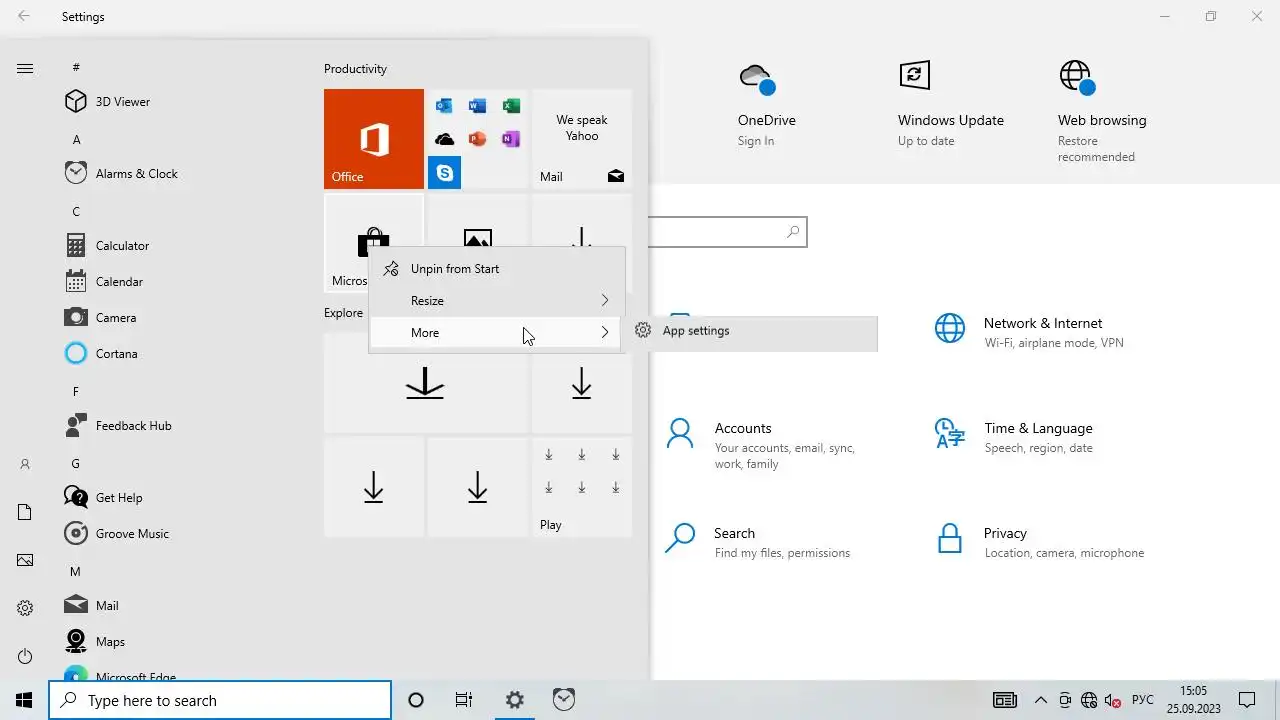Open Cortana circle on the taskbar
Screen dimensions: 1280x720
click(416, 700)
